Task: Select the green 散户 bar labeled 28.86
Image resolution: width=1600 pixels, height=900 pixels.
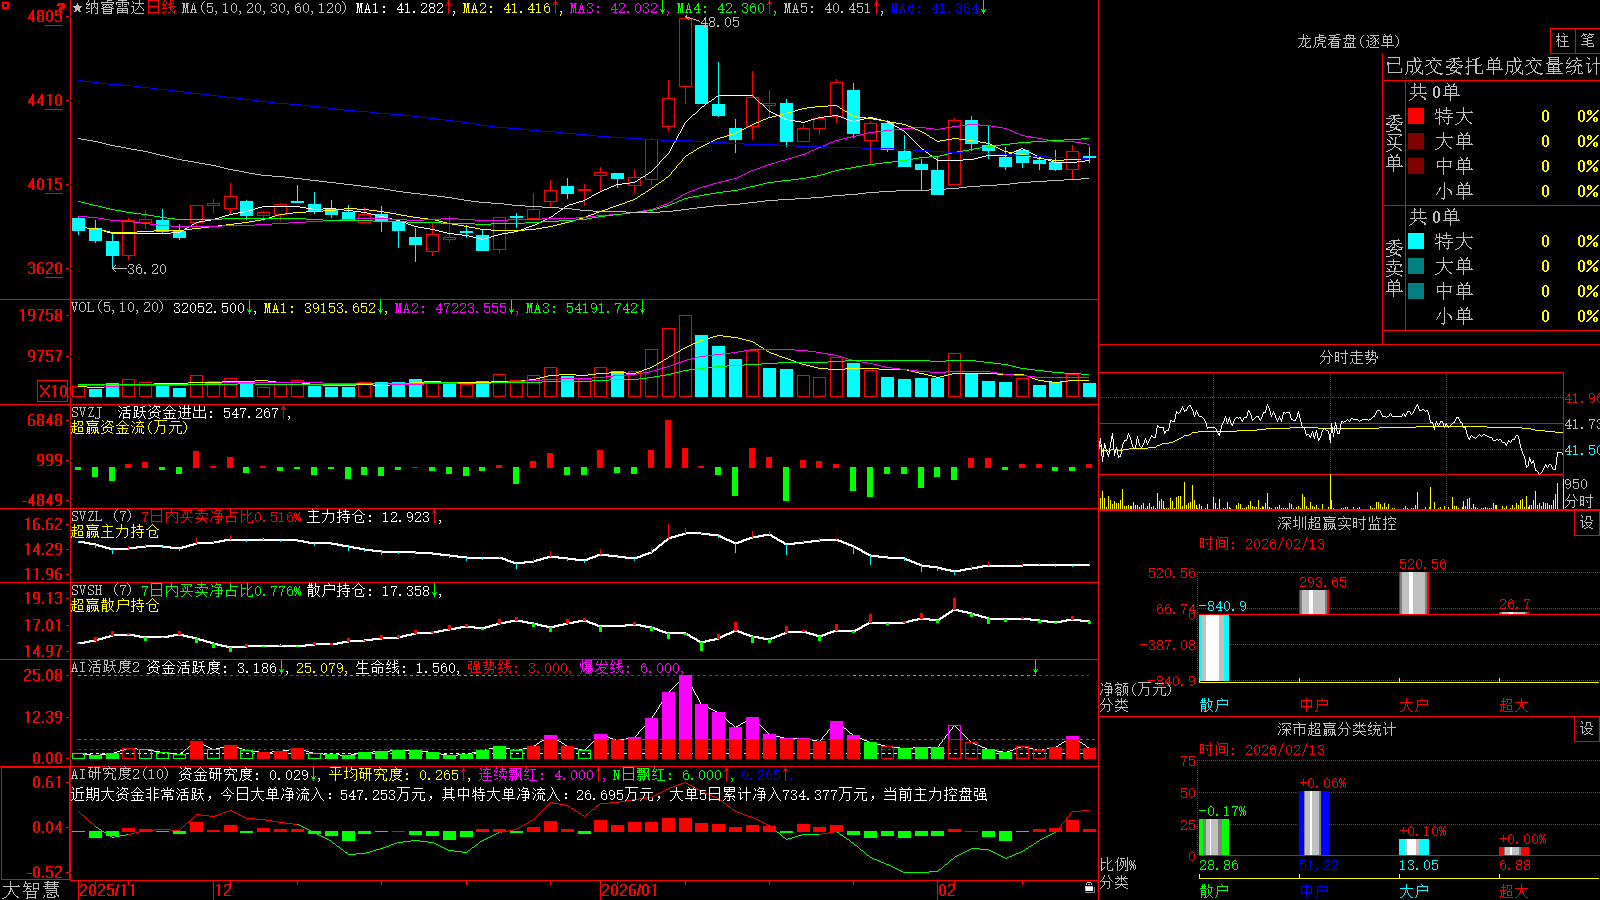Action: (x=1214, y=837)
